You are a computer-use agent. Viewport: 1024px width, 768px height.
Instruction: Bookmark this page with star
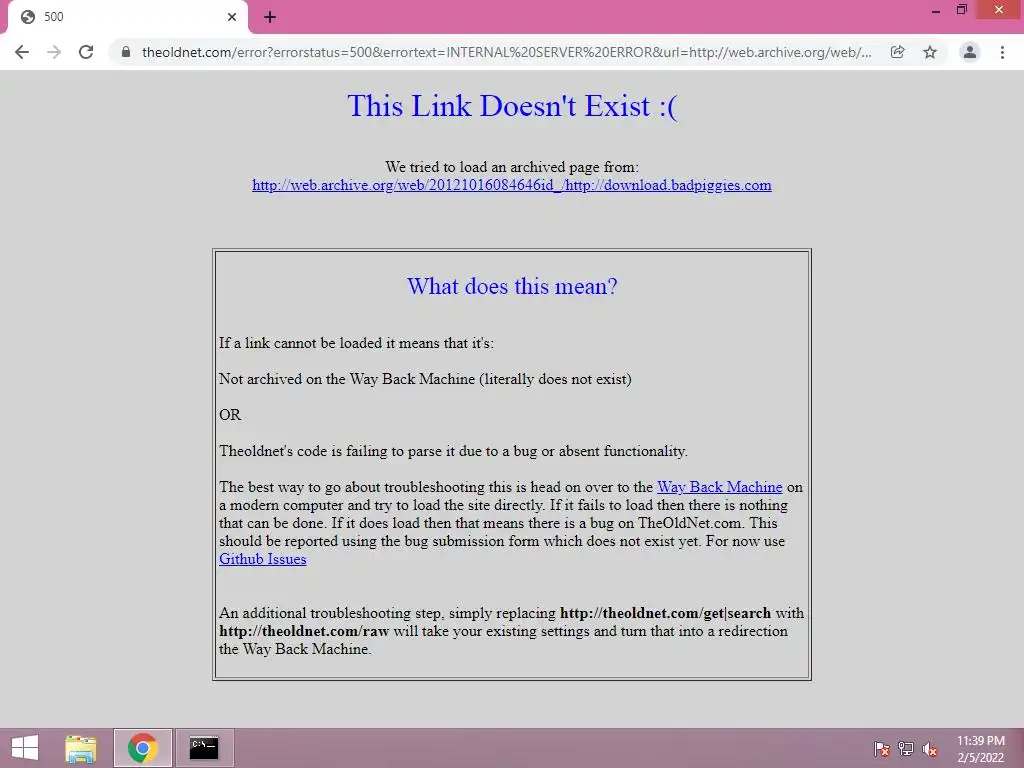(930, 52)
